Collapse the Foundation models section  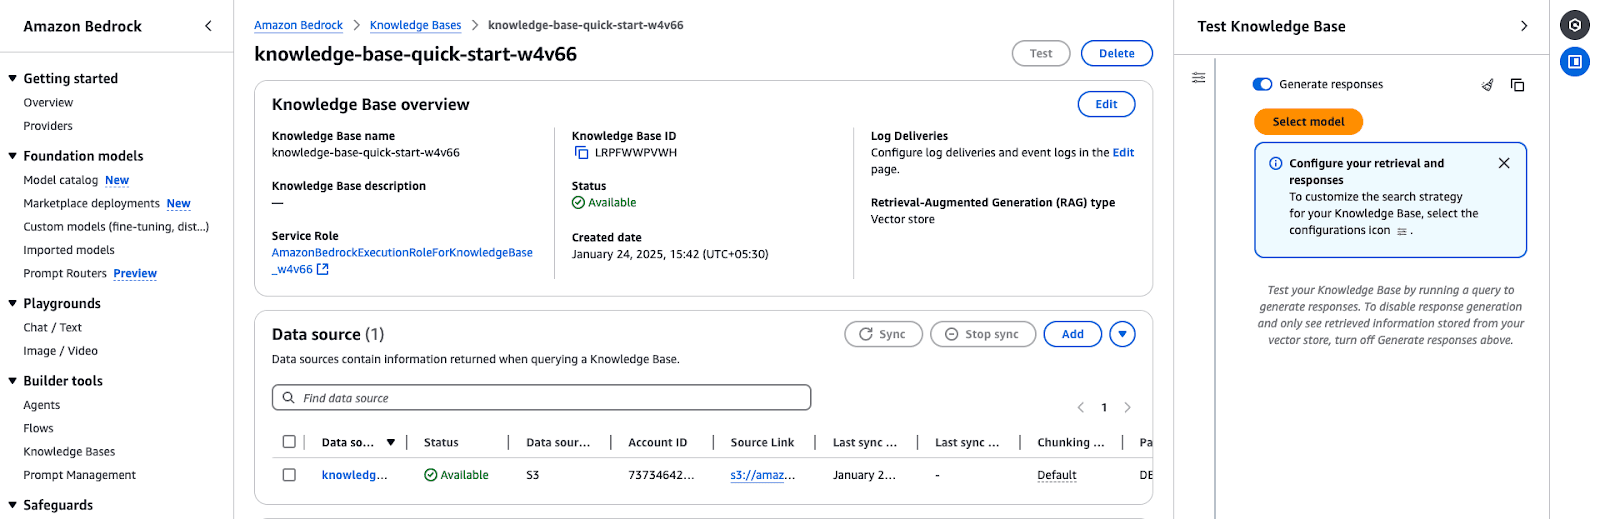point(13,156)
